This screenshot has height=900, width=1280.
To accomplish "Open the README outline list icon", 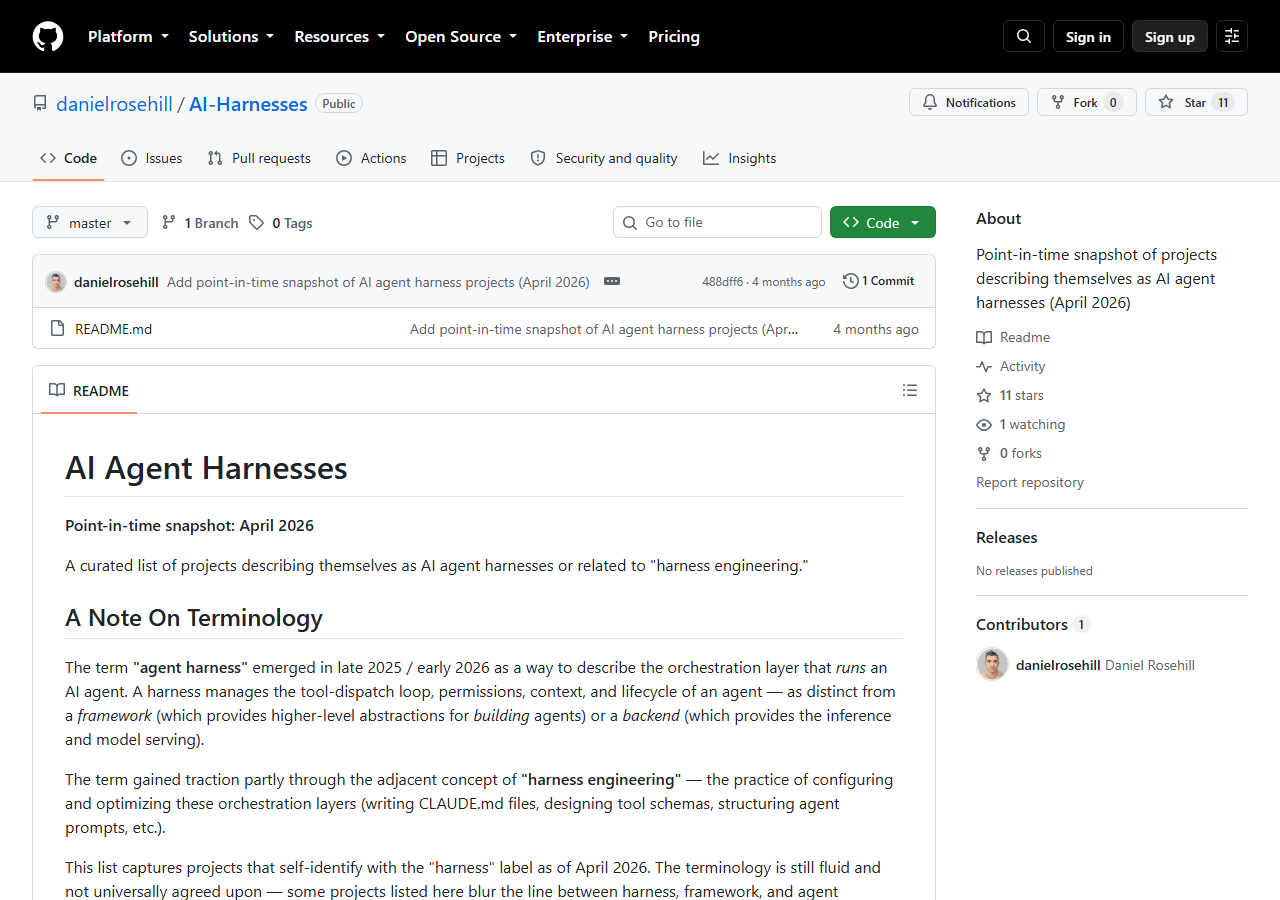I will point(910,390).
